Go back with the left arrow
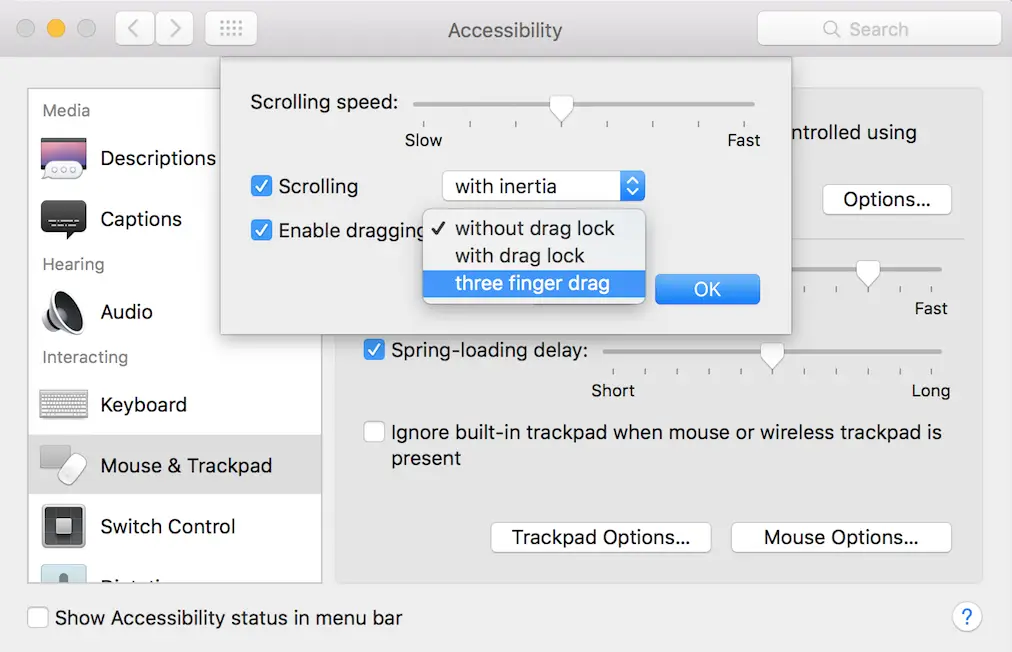 pyautogui.click(x=134, y=28)
